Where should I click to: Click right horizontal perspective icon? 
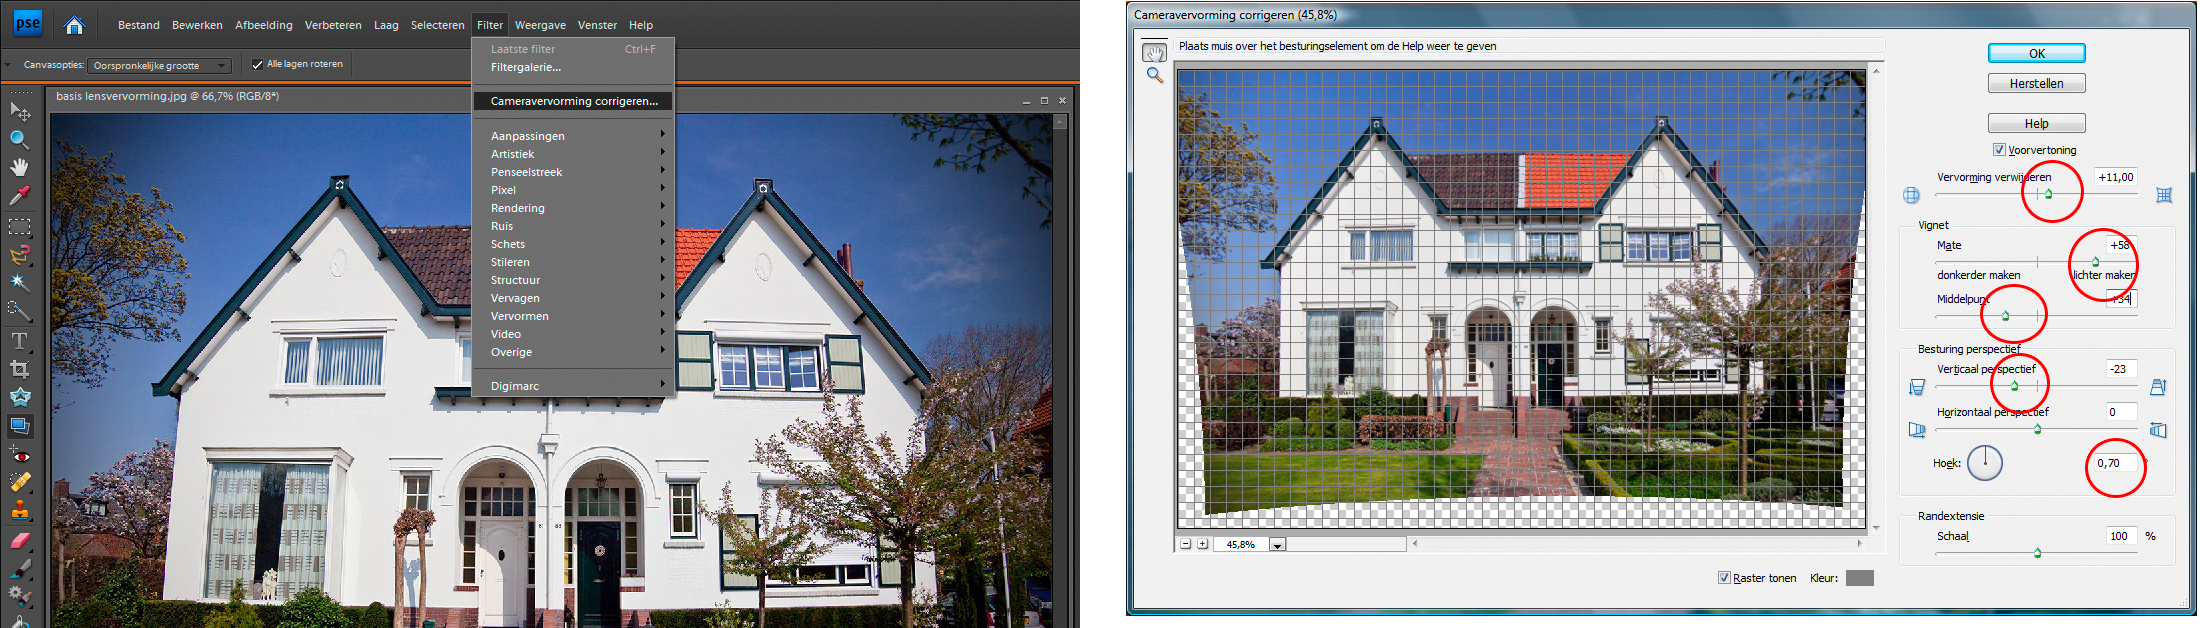(2158, 430)
